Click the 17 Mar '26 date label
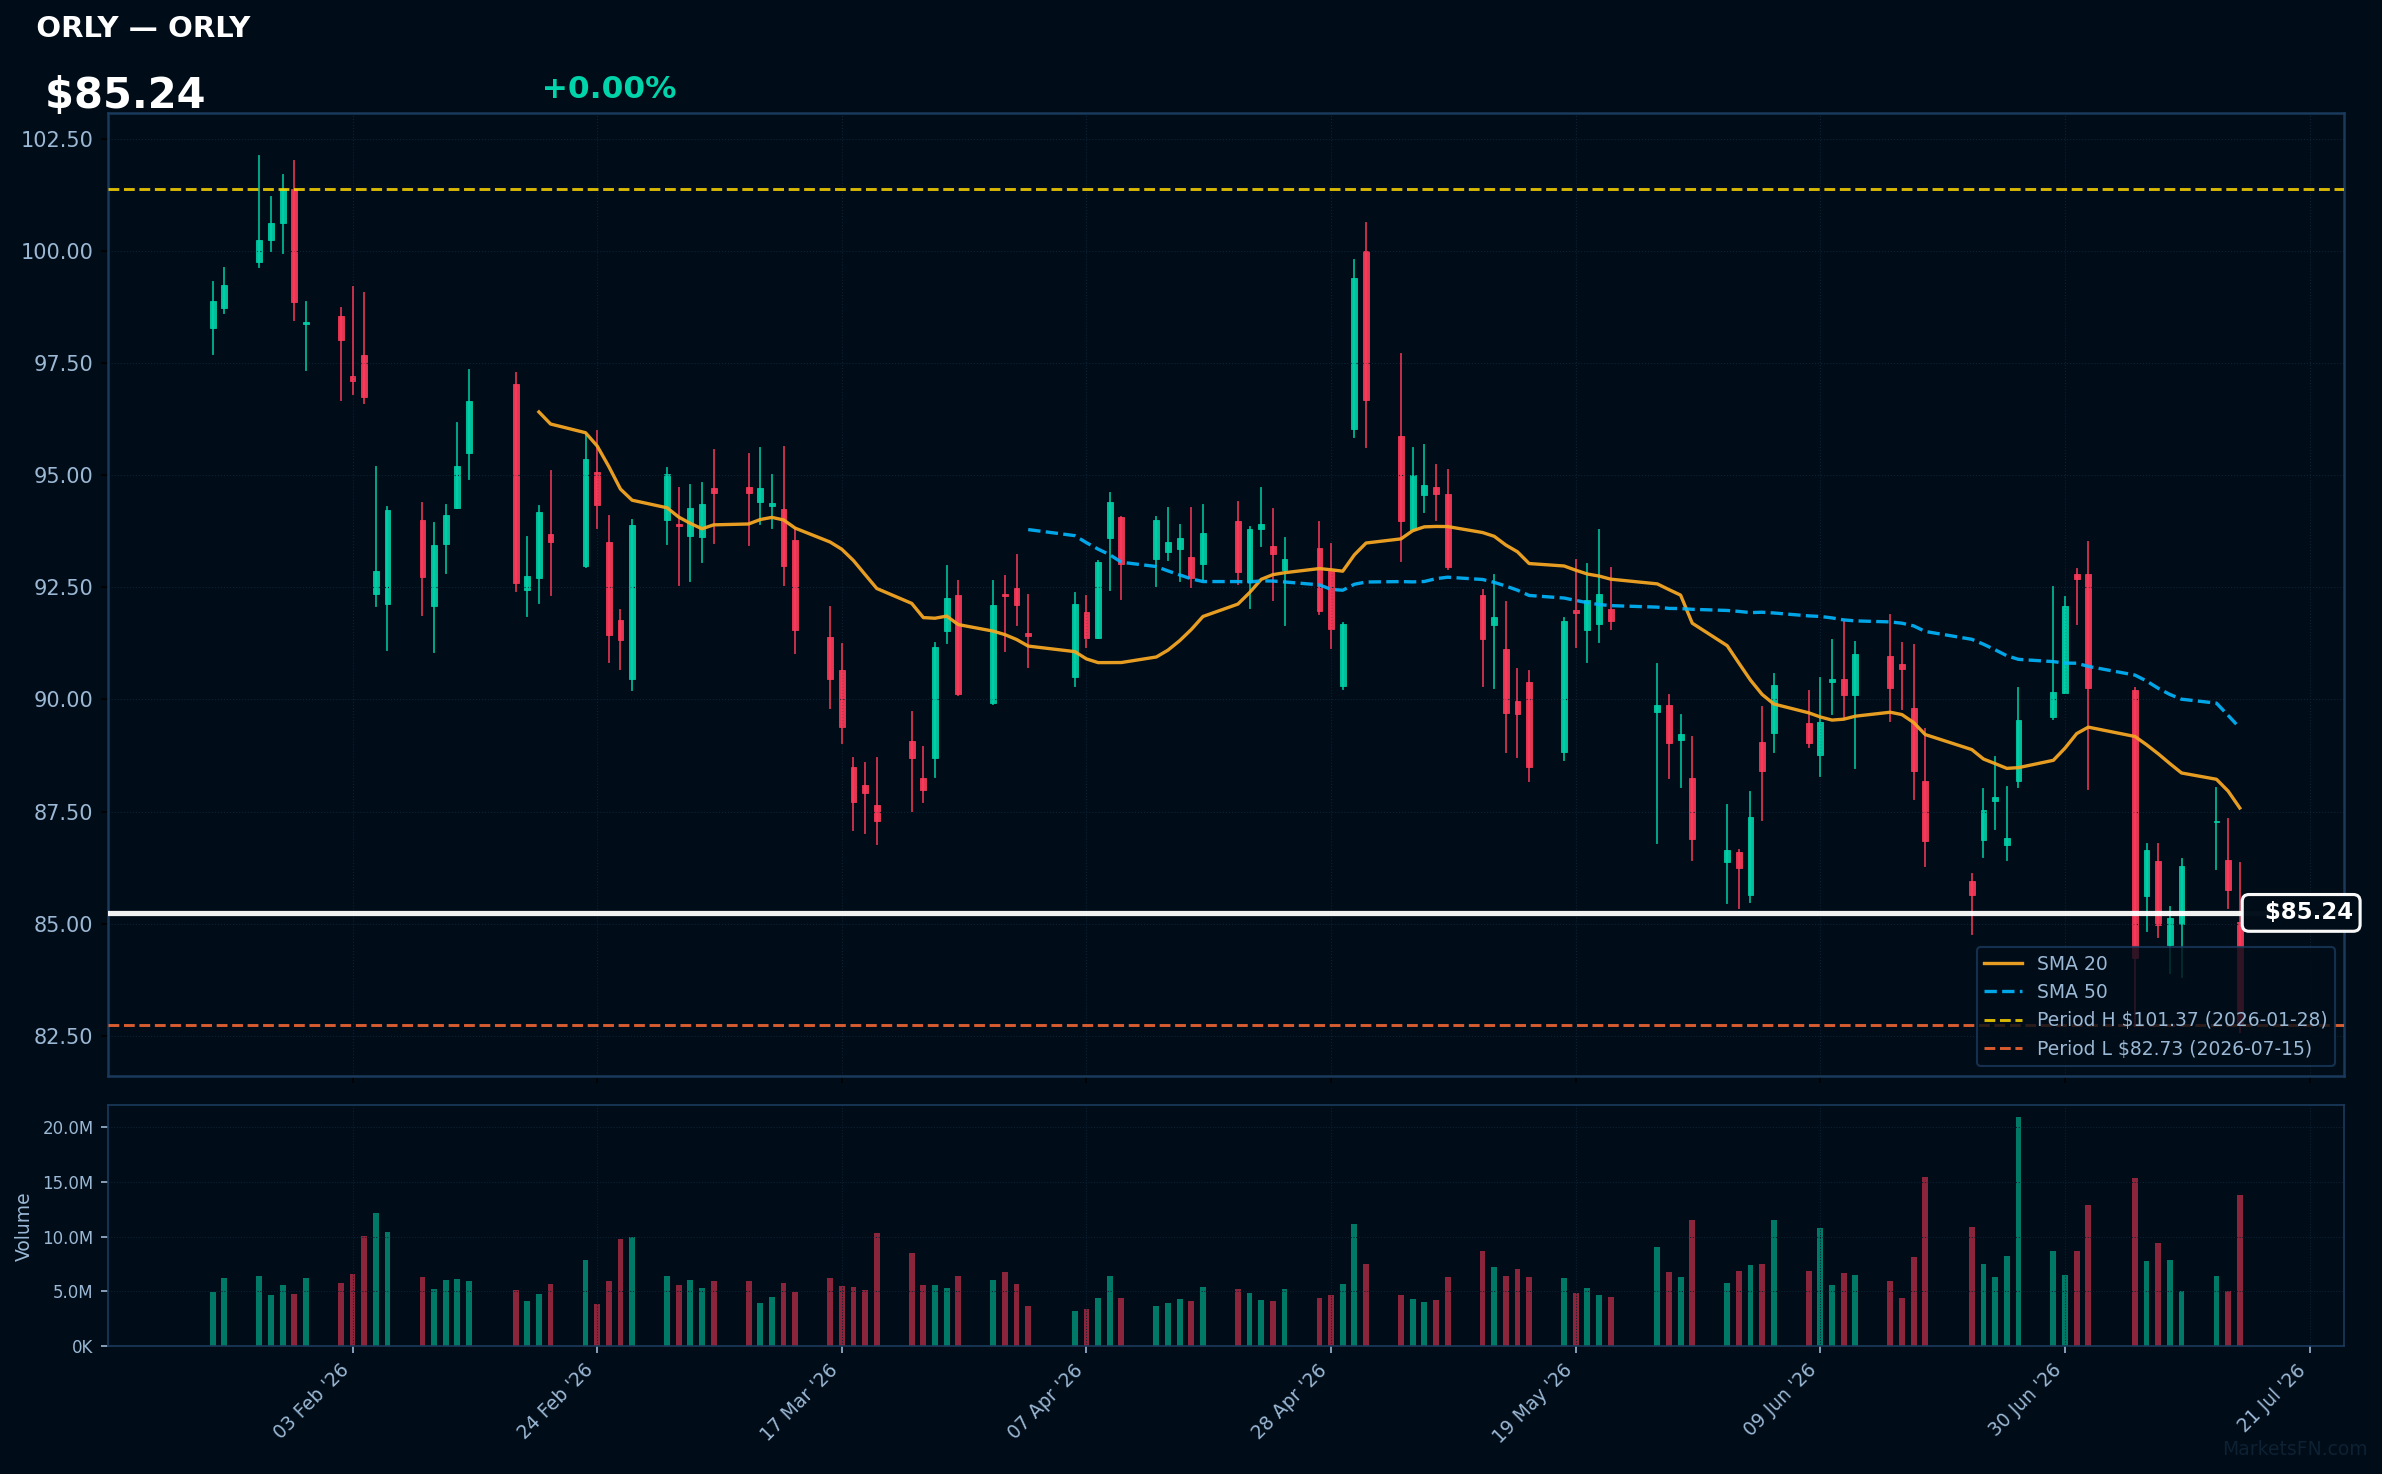 point(799,1401)
